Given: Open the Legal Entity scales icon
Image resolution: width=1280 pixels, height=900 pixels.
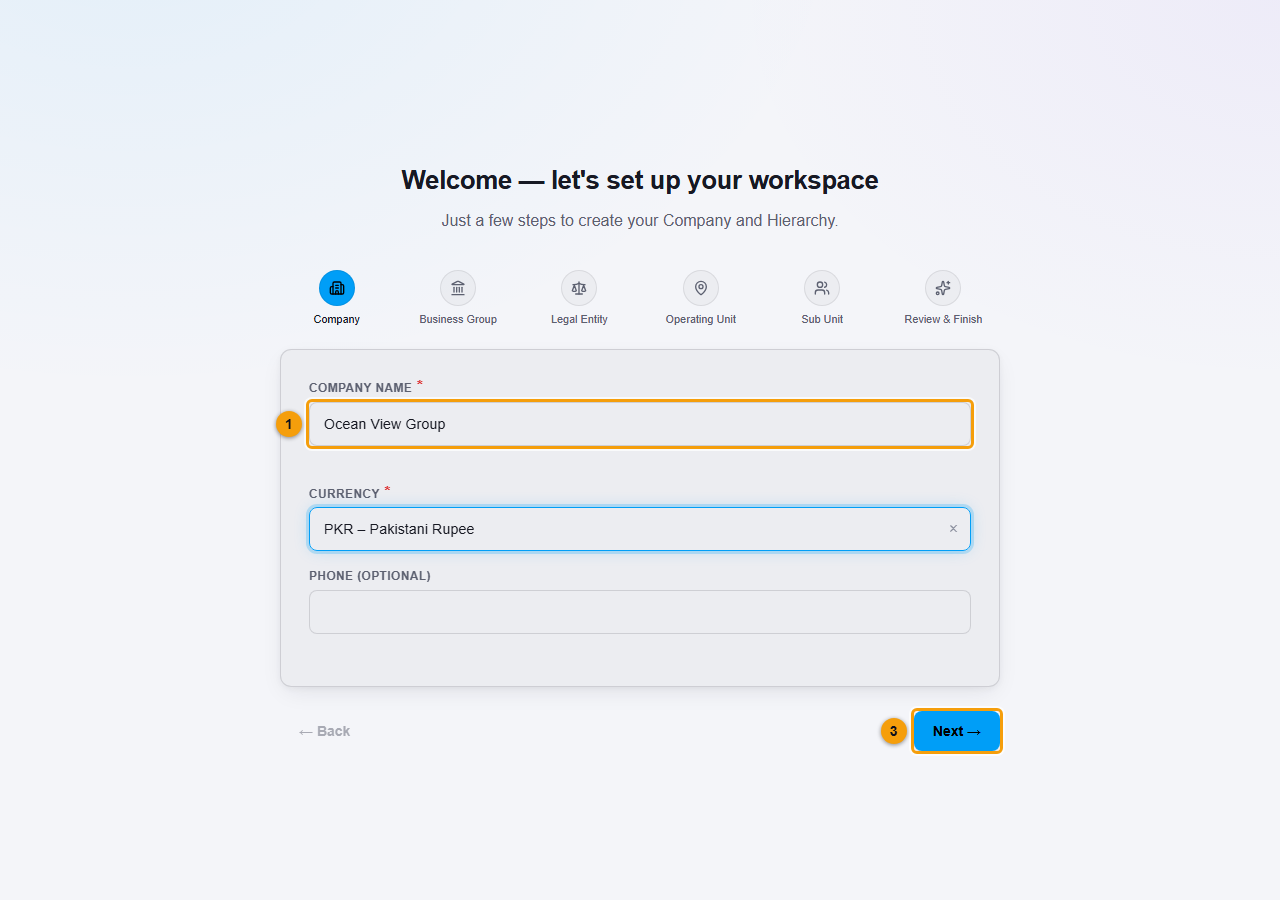Looking at the screenshot, I should click(579, 288).
